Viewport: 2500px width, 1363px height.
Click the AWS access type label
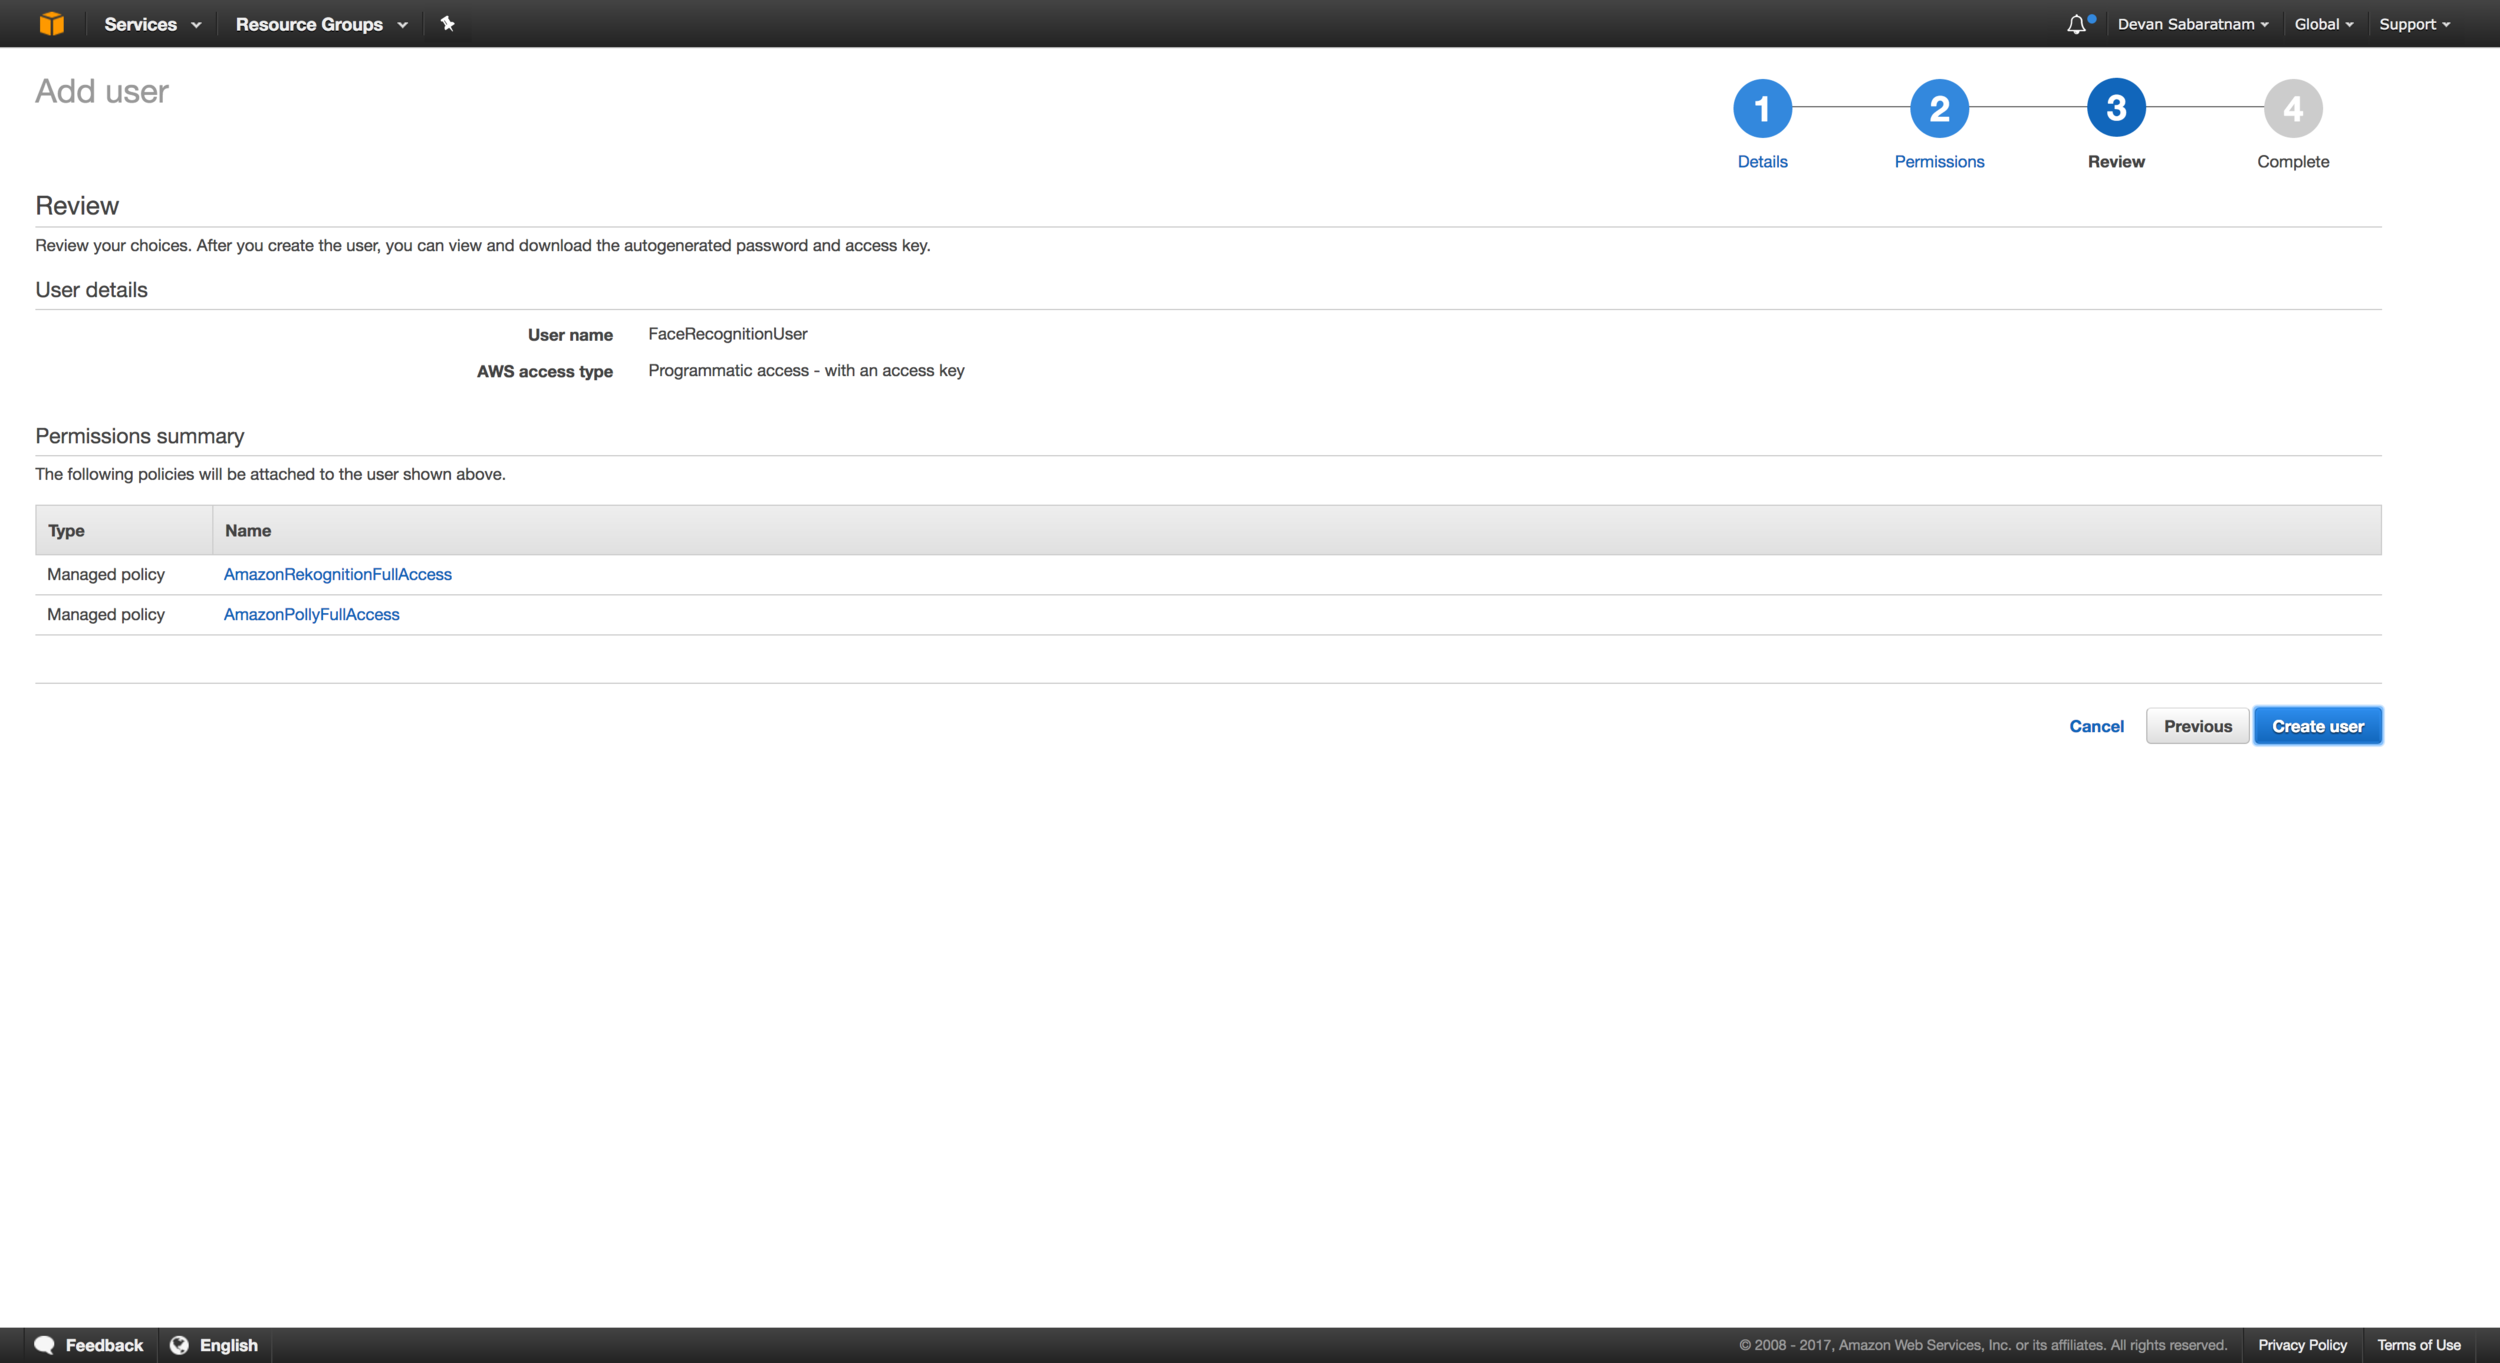click(x=545, y=372)
